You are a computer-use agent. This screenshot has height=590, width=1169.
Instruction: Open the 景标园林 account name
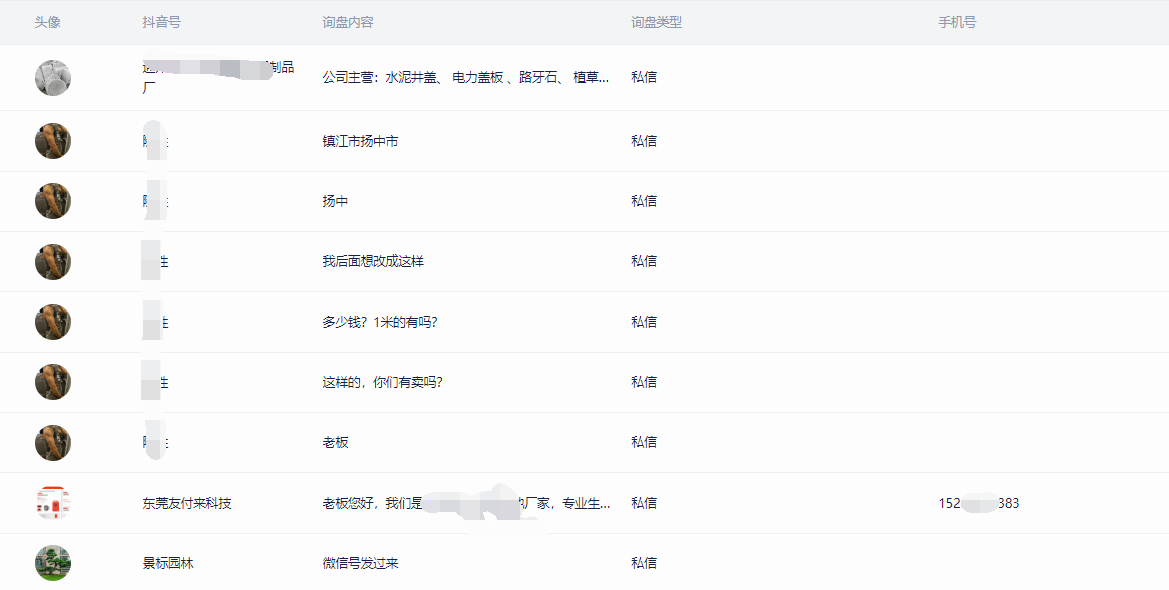click(168, 563)
